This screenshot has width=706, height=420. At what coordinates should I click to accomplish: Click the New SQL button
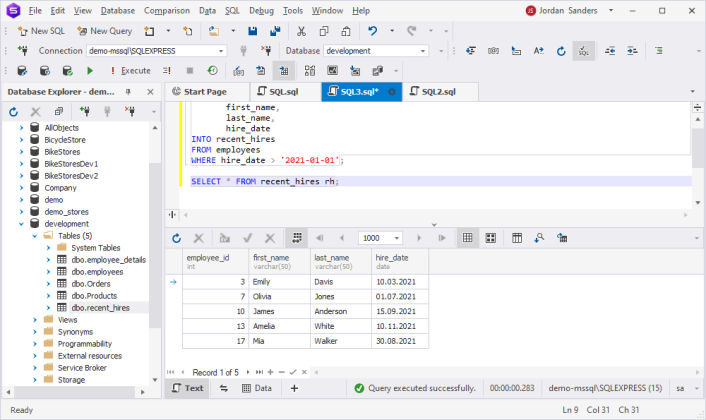click(x=41, y=31)
